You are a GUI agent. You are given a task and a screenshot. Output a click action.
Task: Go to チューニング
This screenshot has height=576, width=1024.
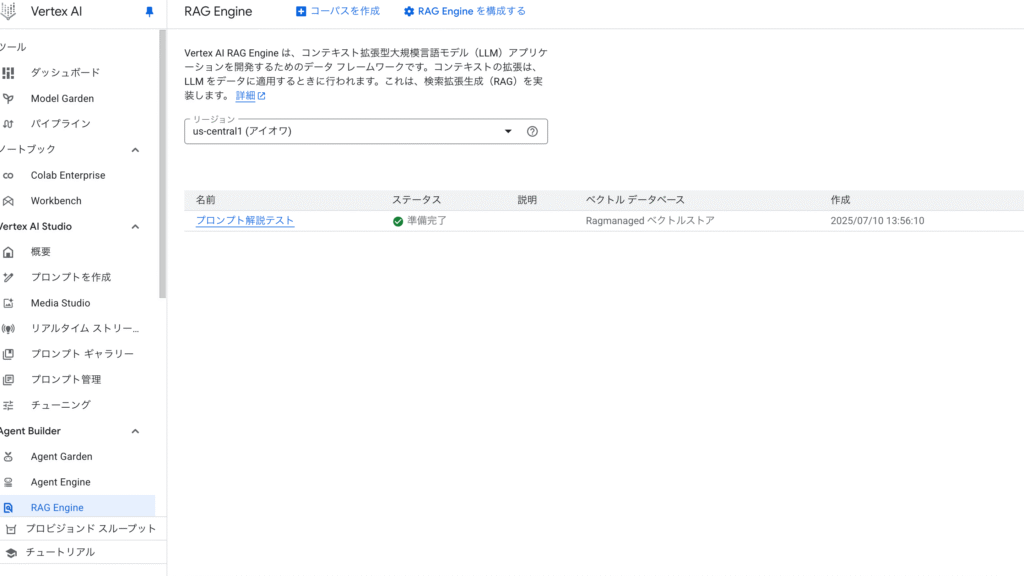[x=61, y=405]
